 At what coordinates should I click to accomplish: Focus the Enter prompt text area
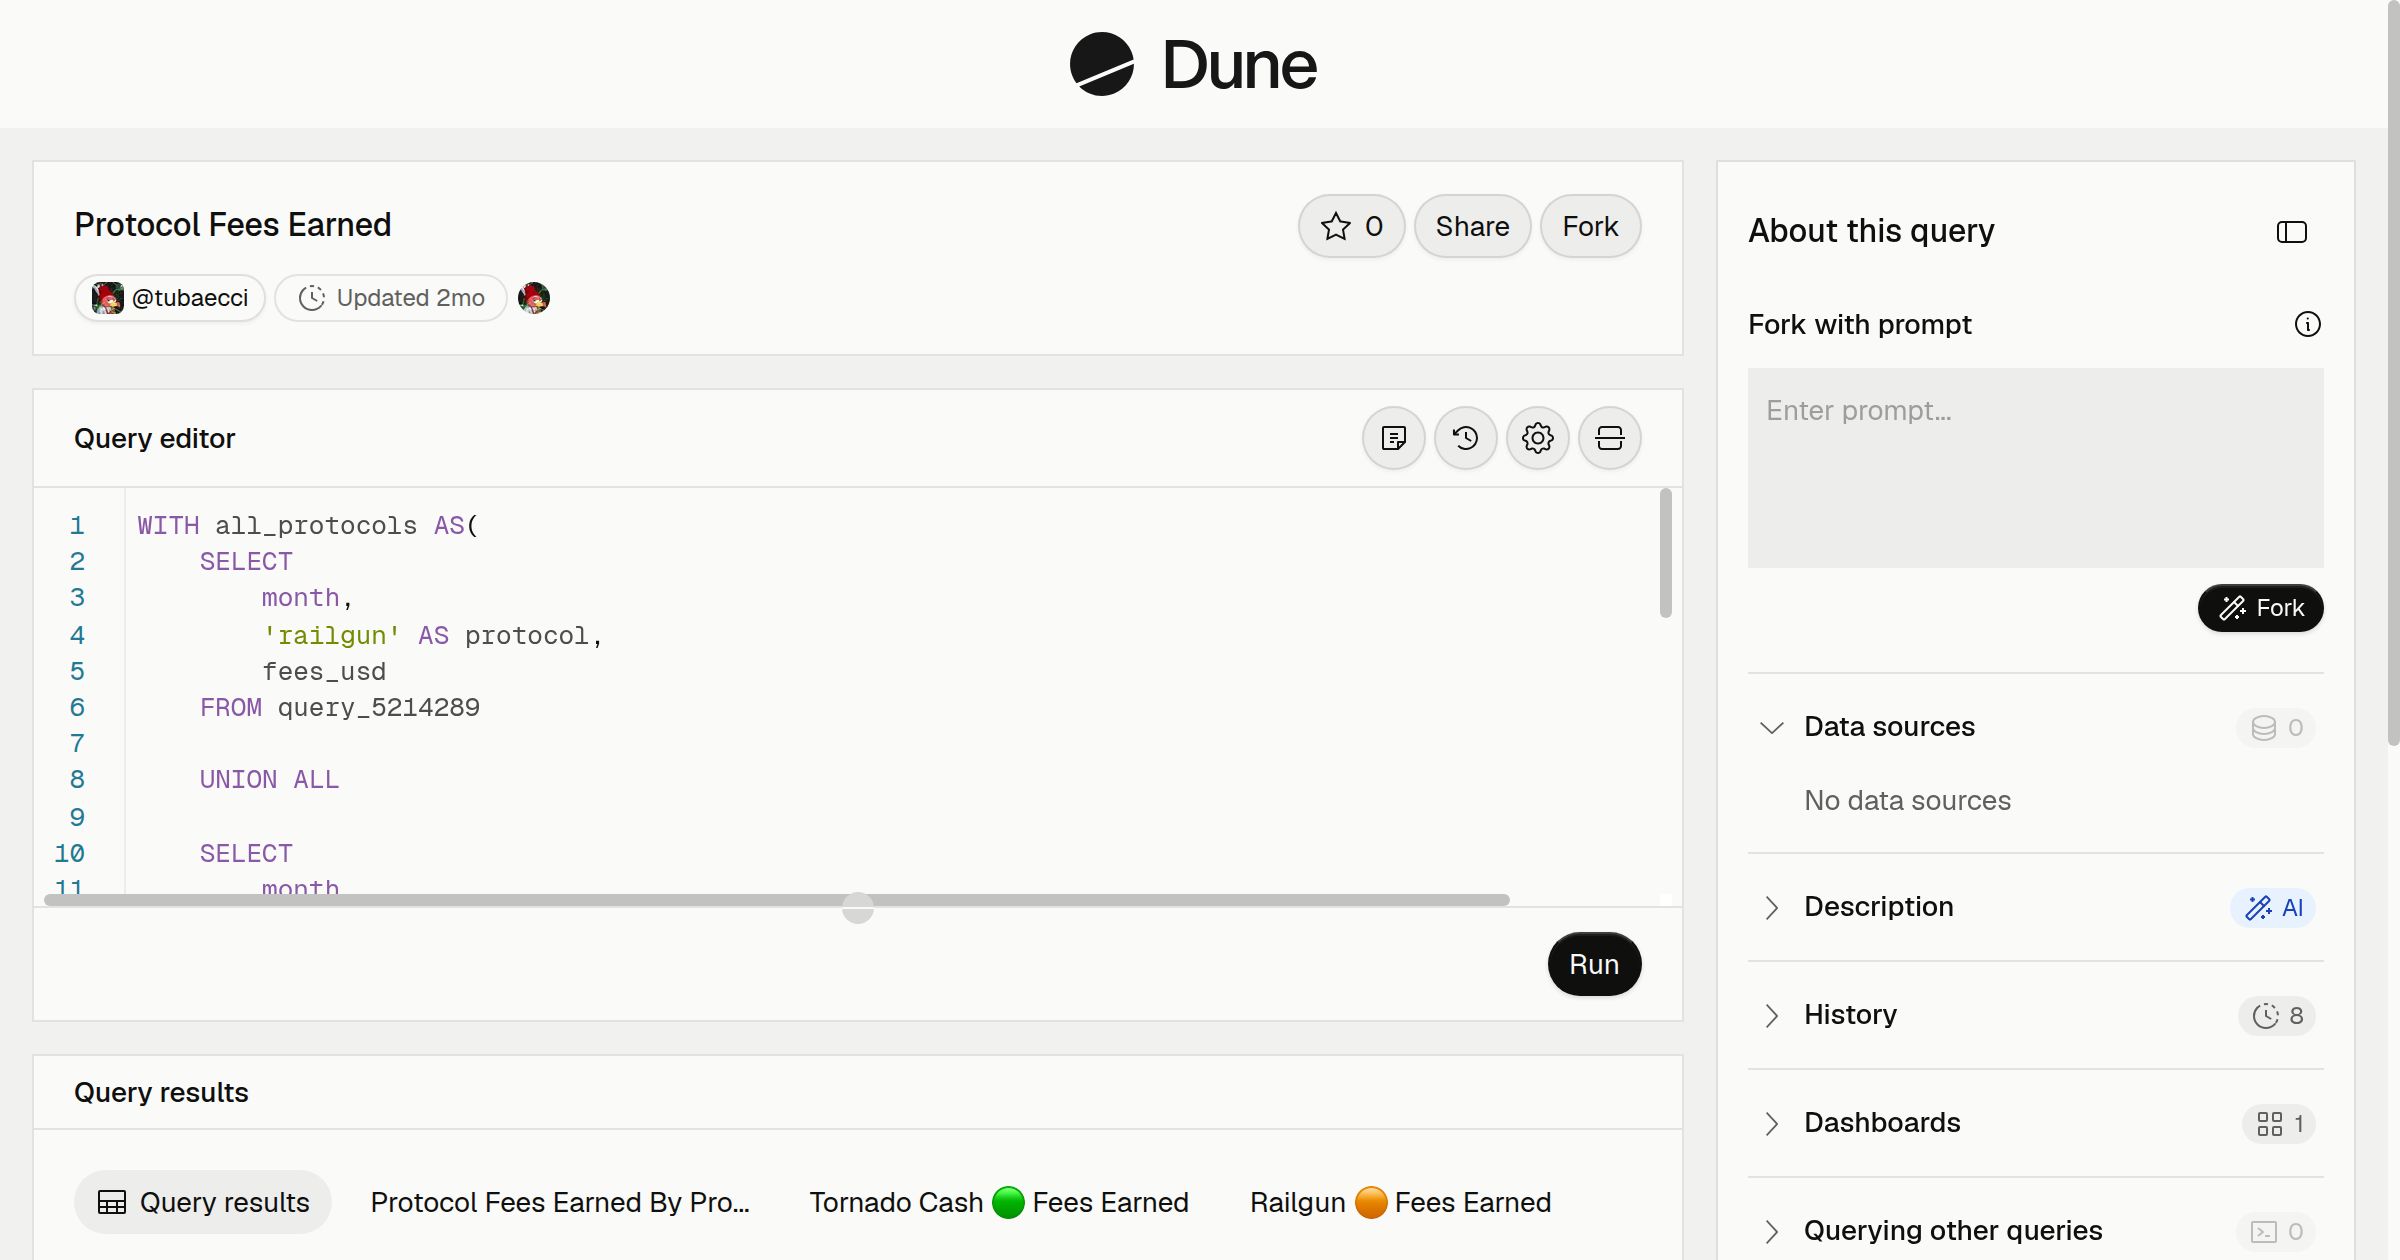point(2036,468)
